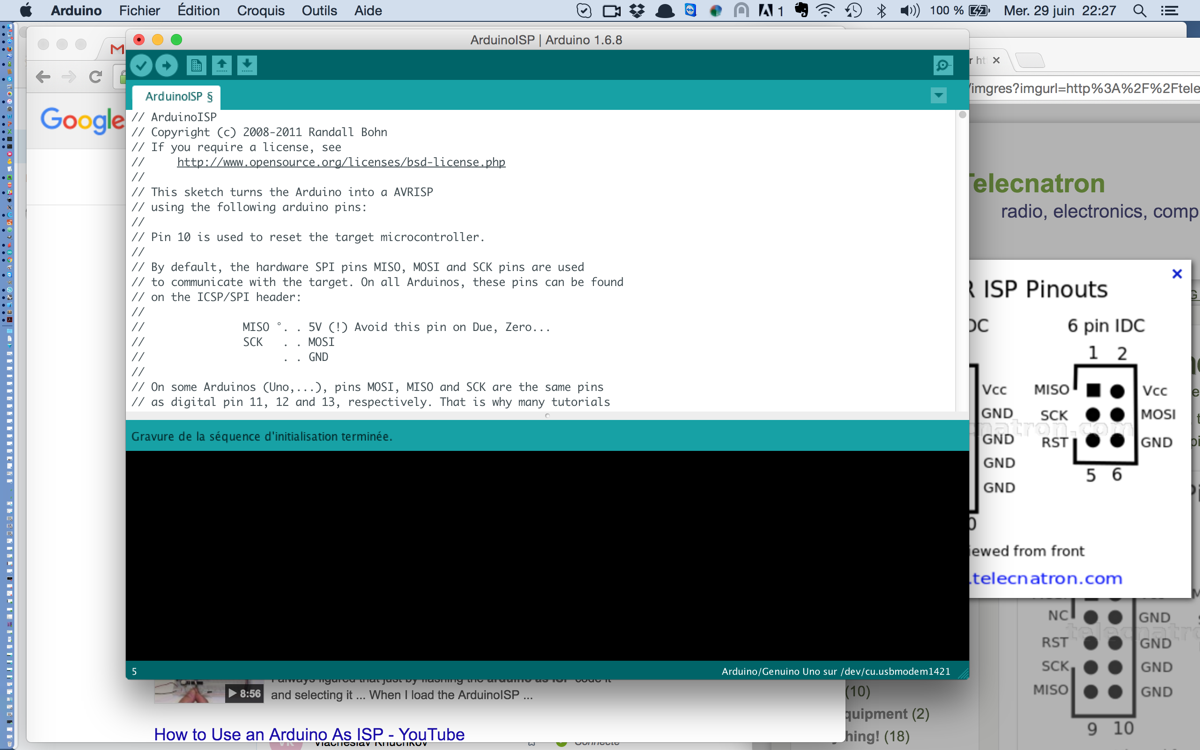Viewport: 1200px width, 750px height.
Task: Click the 8:56 video thumbnail in search results
Action: coord(208,692)
